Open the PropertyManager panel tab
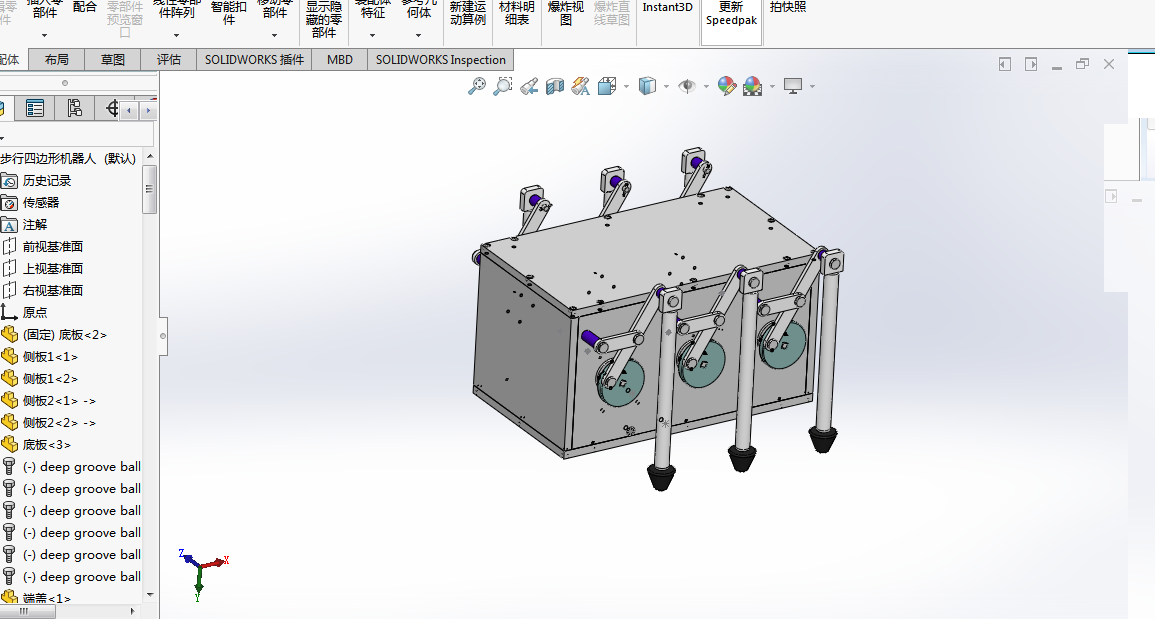This screenshot has height=619, width=1155. (x=35, y=108)
